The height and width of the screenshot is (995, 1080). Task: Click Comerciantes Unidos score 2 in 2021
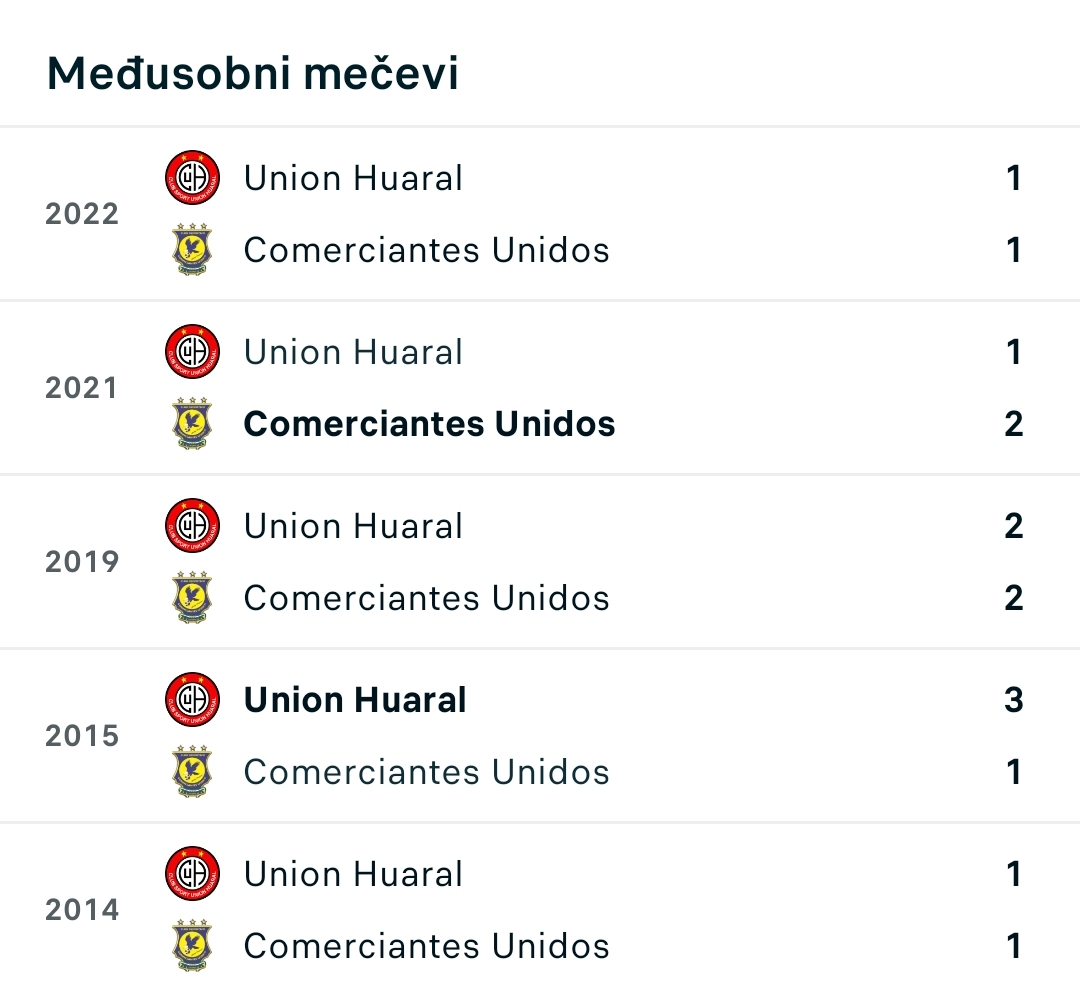coord(1014,423)
